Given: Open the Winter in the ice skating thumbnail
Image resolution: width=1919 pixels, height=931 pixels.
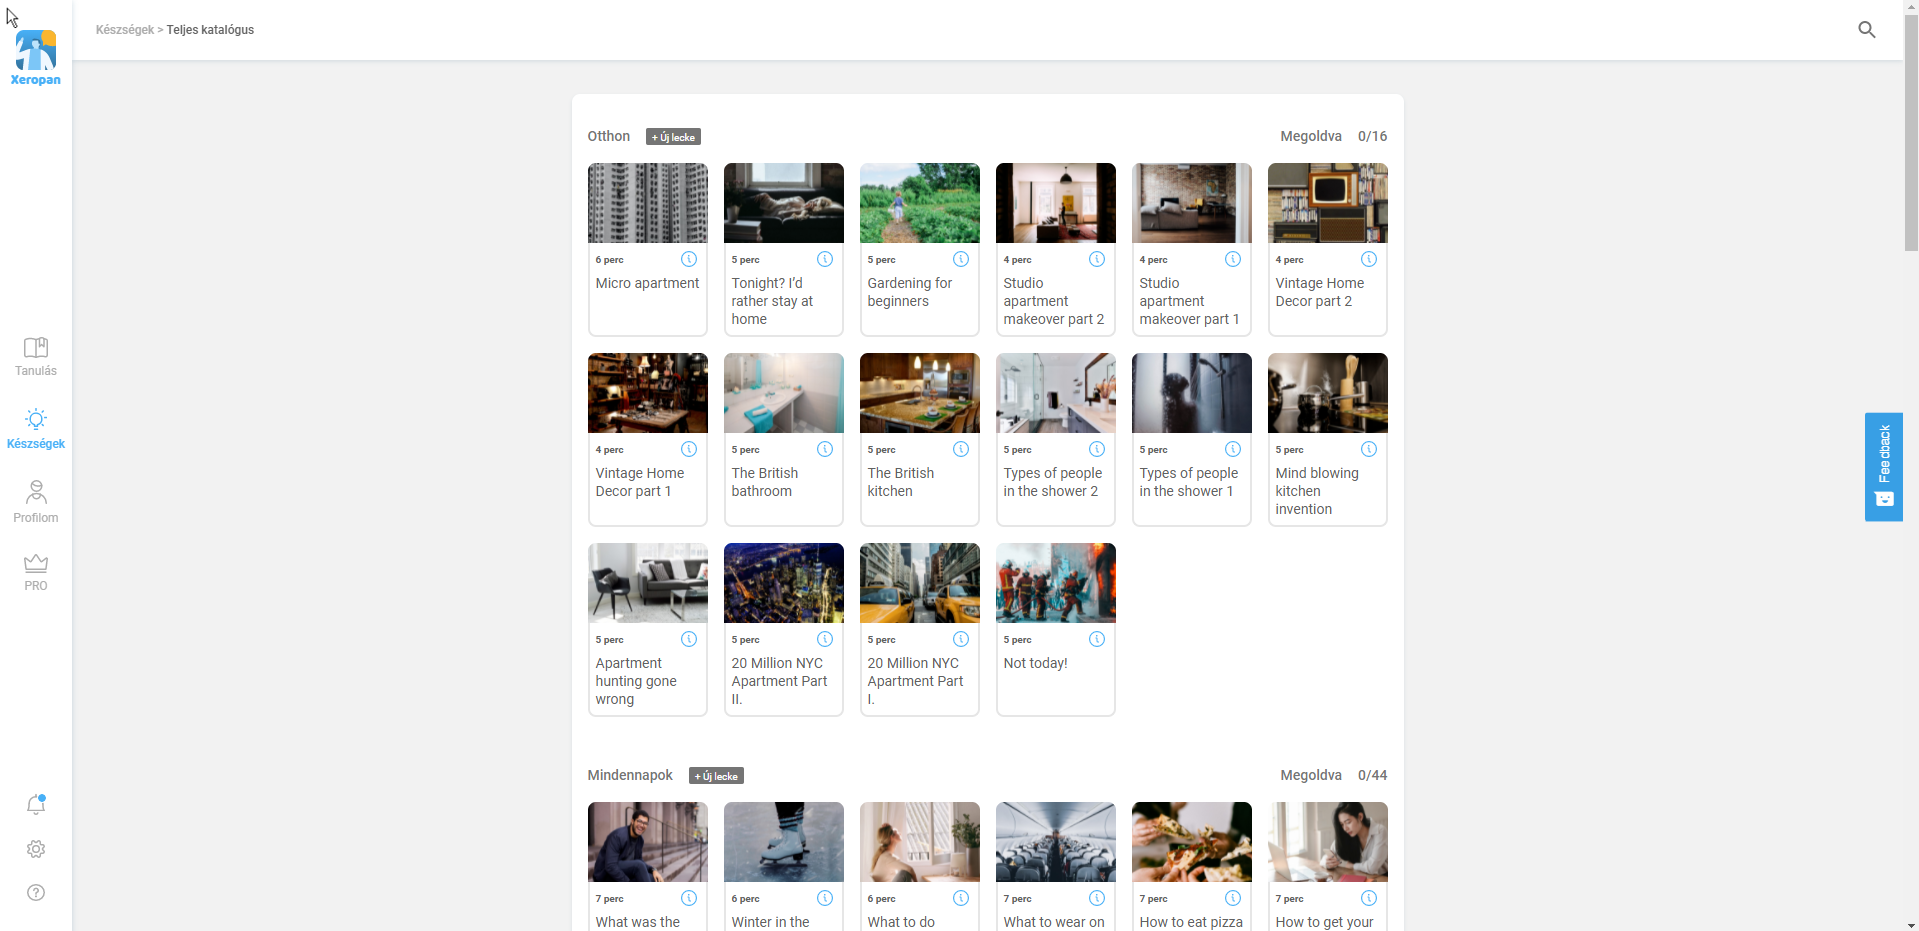Looking at the screenshot, I should pyautogui.click(x=784, y=842).
